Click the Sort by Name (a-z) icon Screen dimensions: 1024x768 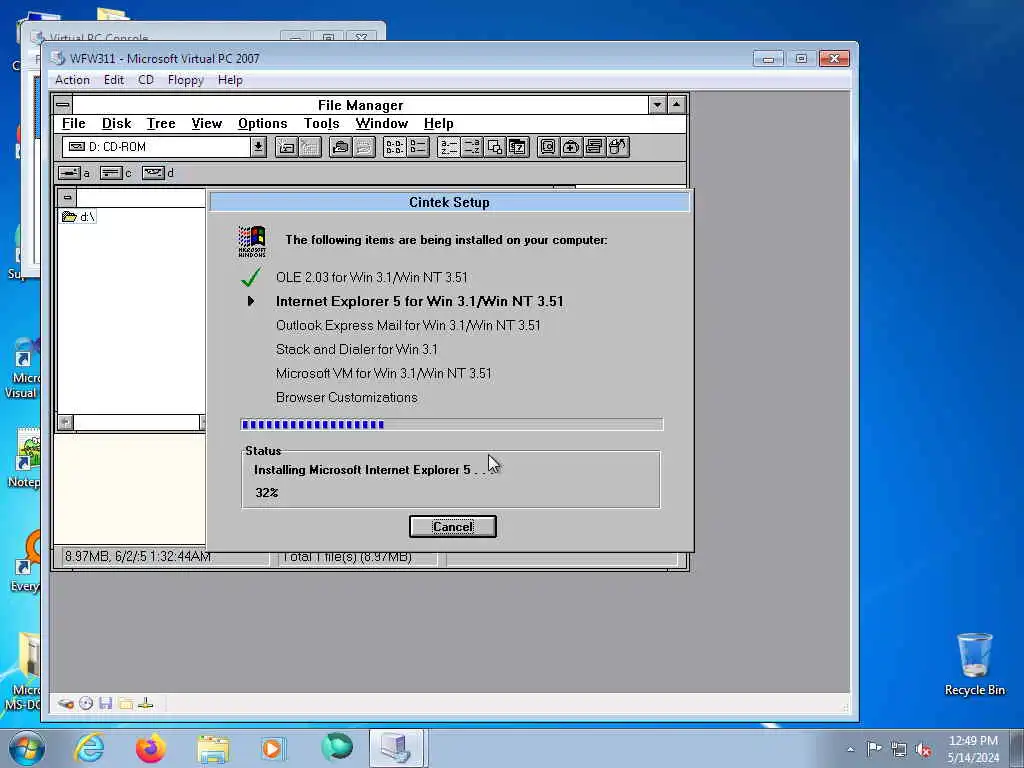coord(449,147)
